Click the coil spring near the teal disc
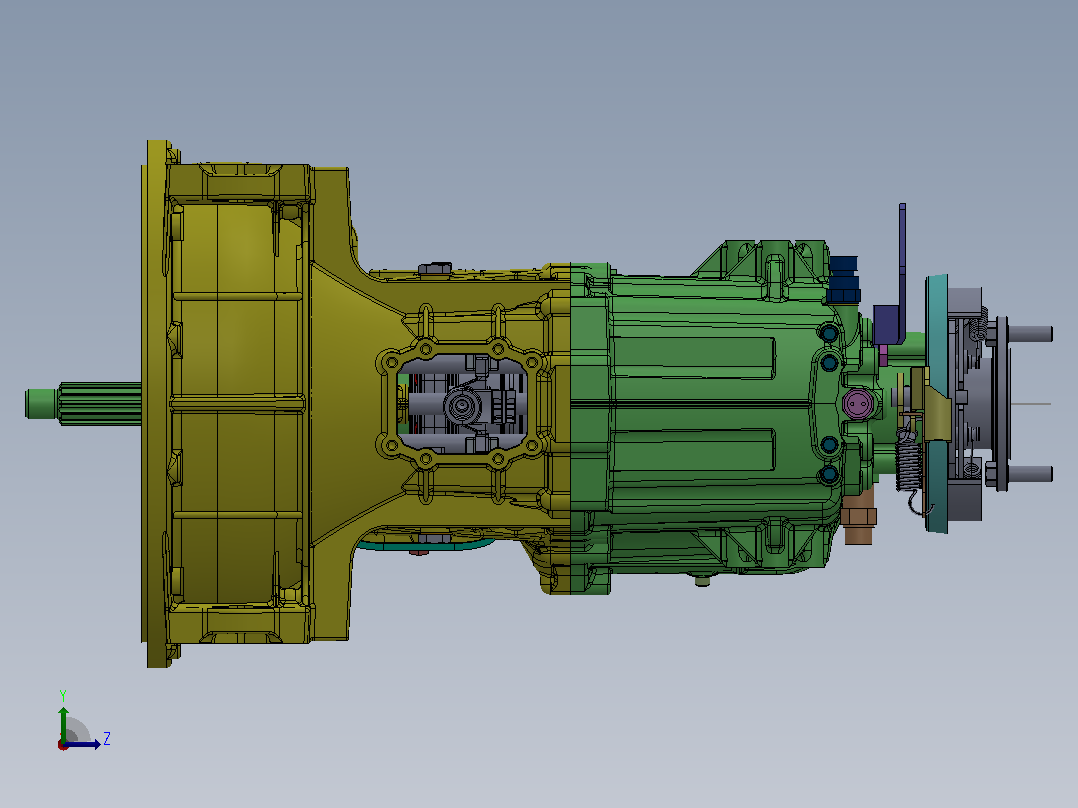Image resolution: width=1078 pixels, height=808 pixels. tap(907, 464)
